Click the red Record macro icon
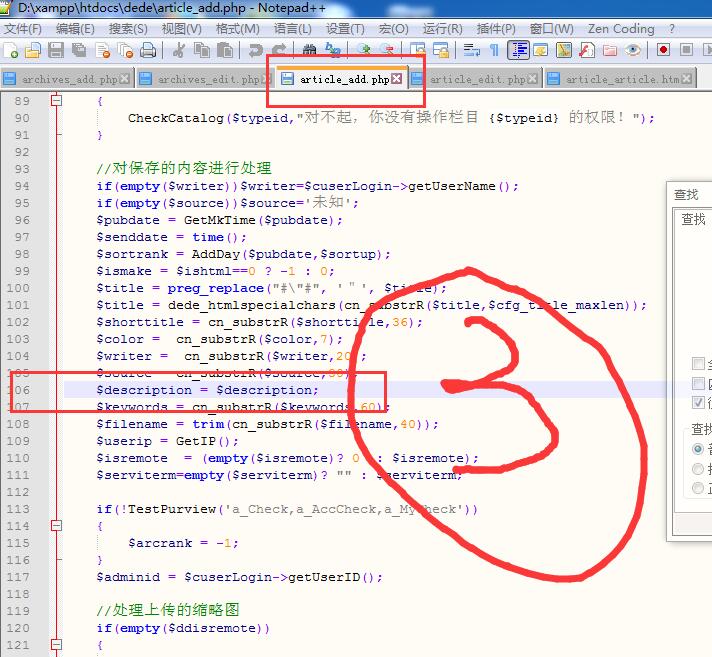This screenshot has width=712, height=657. pos(663,50)
